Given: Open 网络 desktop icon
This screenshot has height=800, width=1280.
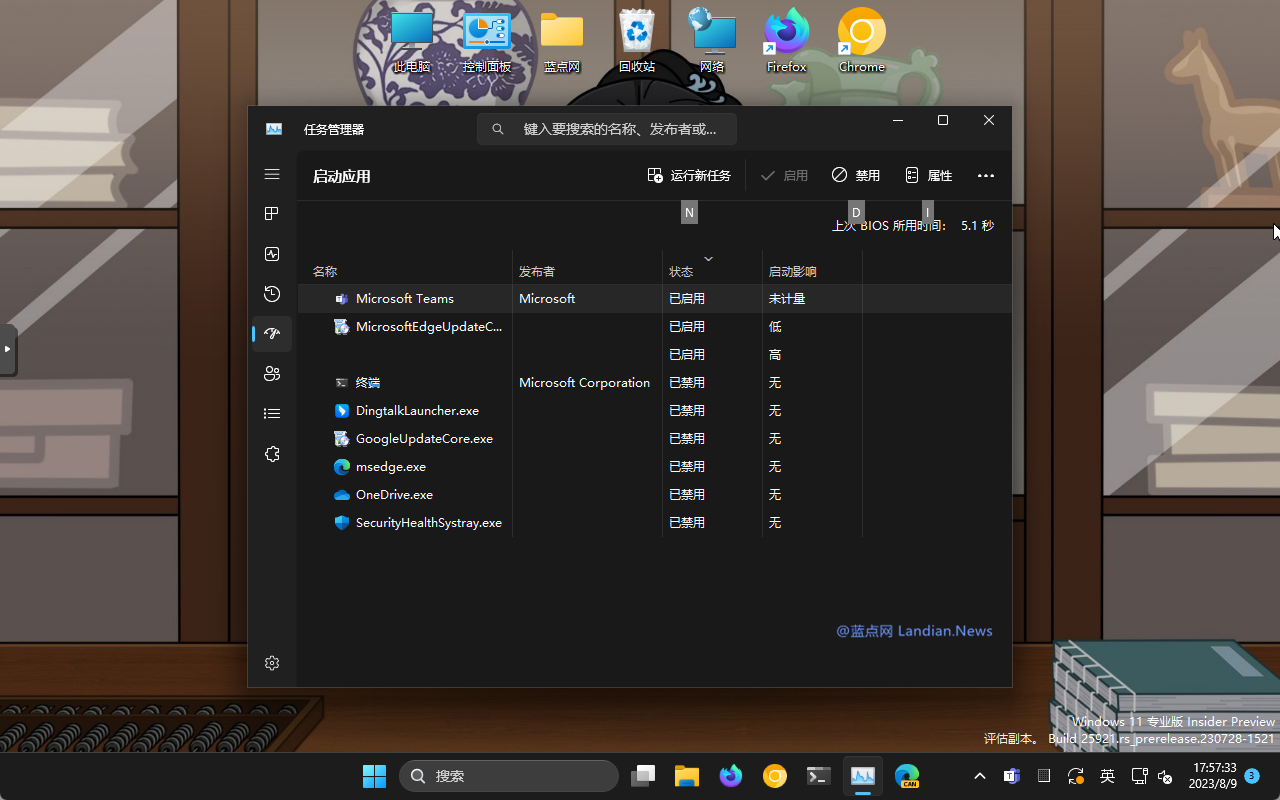Looking at the screenshot, I should click(712, 42).
